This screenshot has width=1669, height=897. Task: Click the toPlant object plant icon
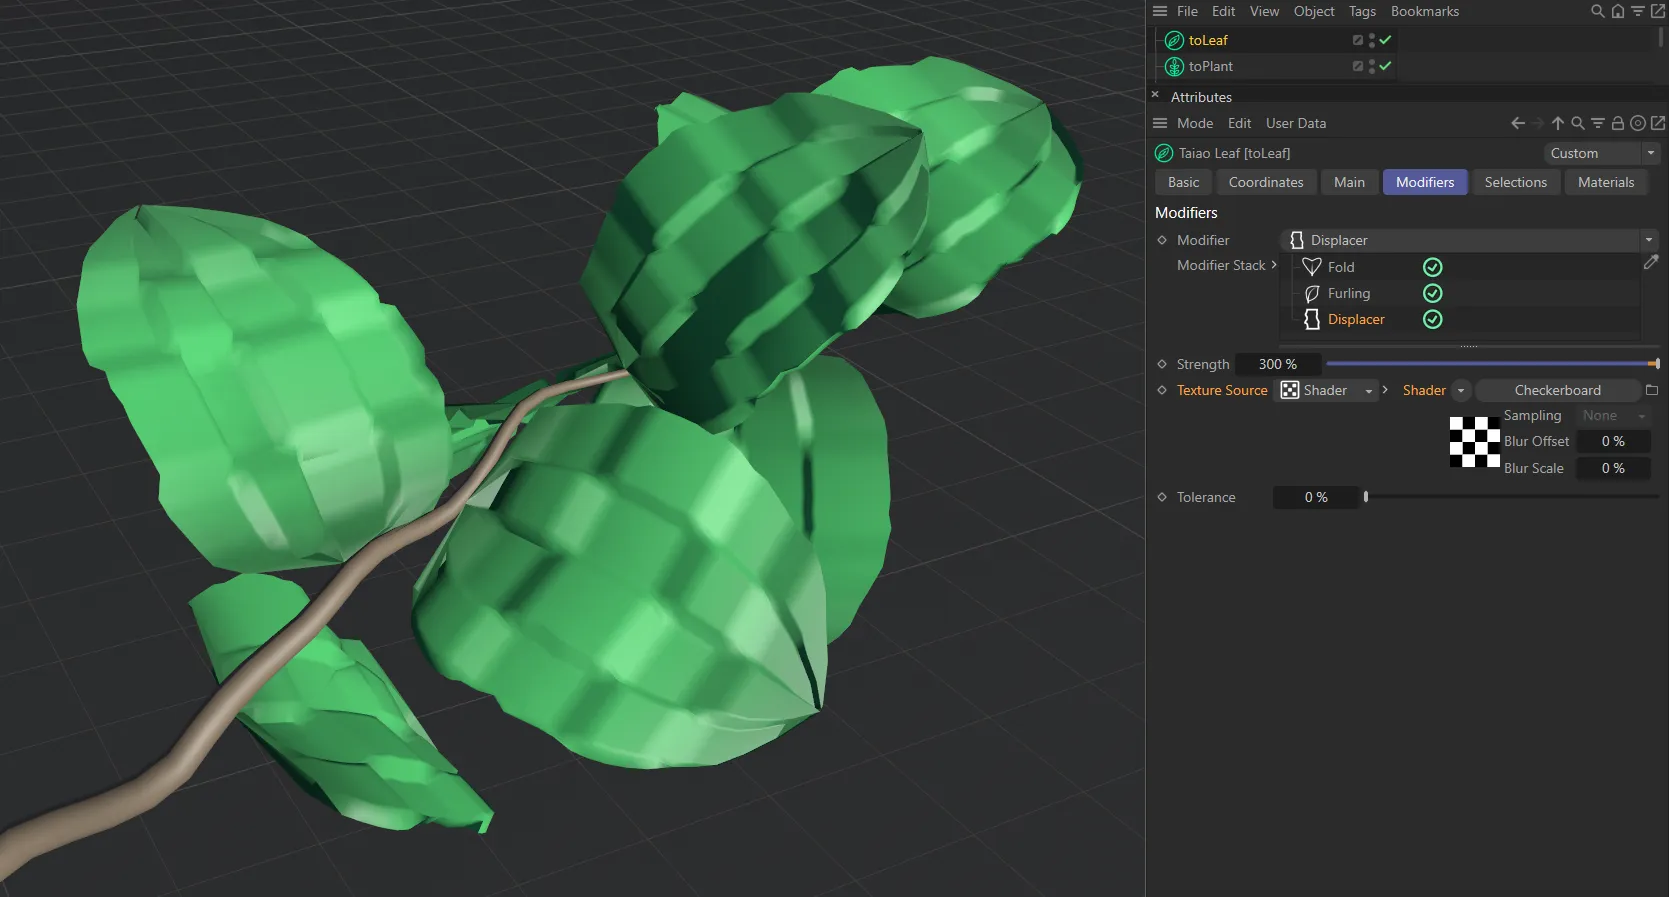pos(1175,66)
